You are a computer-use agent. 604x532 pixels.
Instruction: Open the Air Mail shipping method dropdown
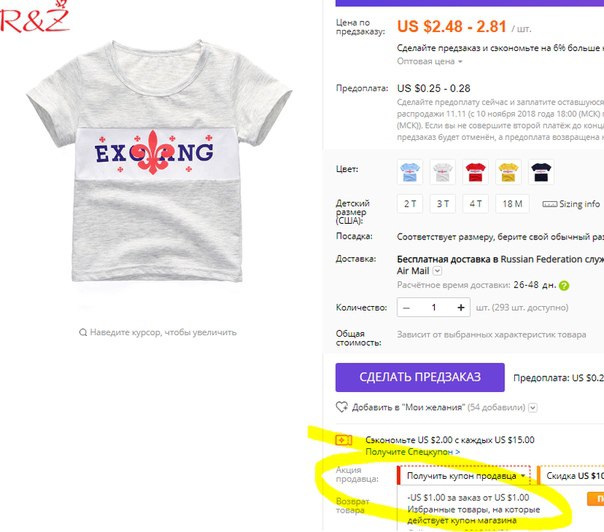tap(437, 271)
